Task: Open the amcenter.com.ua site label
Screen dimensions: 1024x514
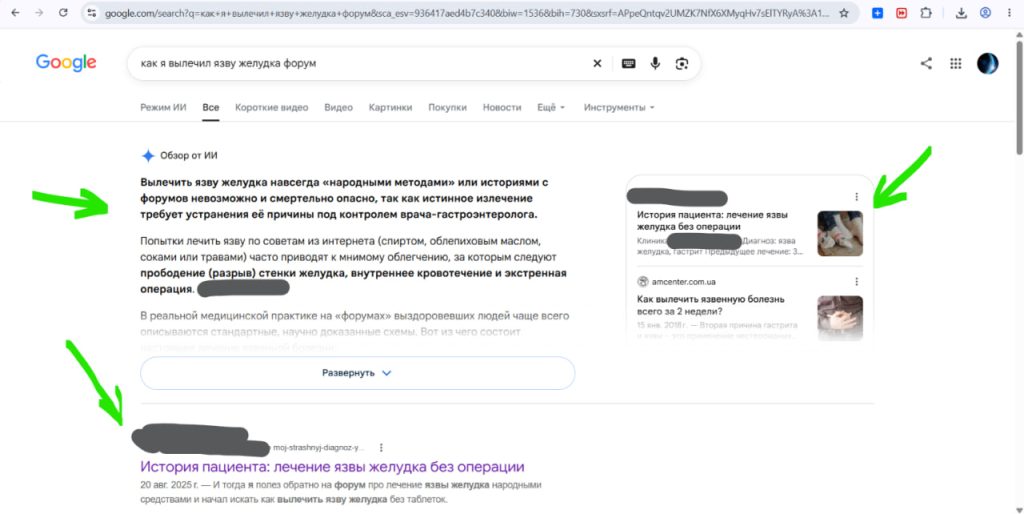Action: tap(683, 281)
